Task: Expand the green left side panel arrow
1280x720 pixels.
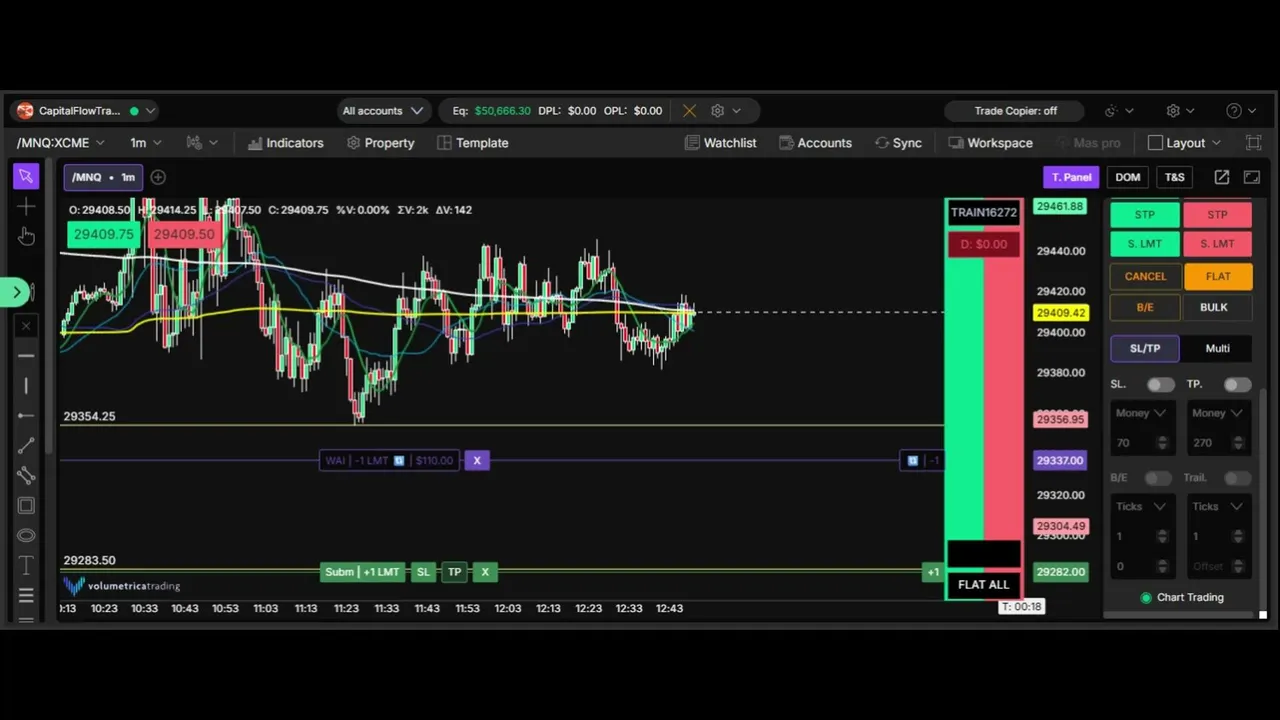Action: tap(16, 292)
